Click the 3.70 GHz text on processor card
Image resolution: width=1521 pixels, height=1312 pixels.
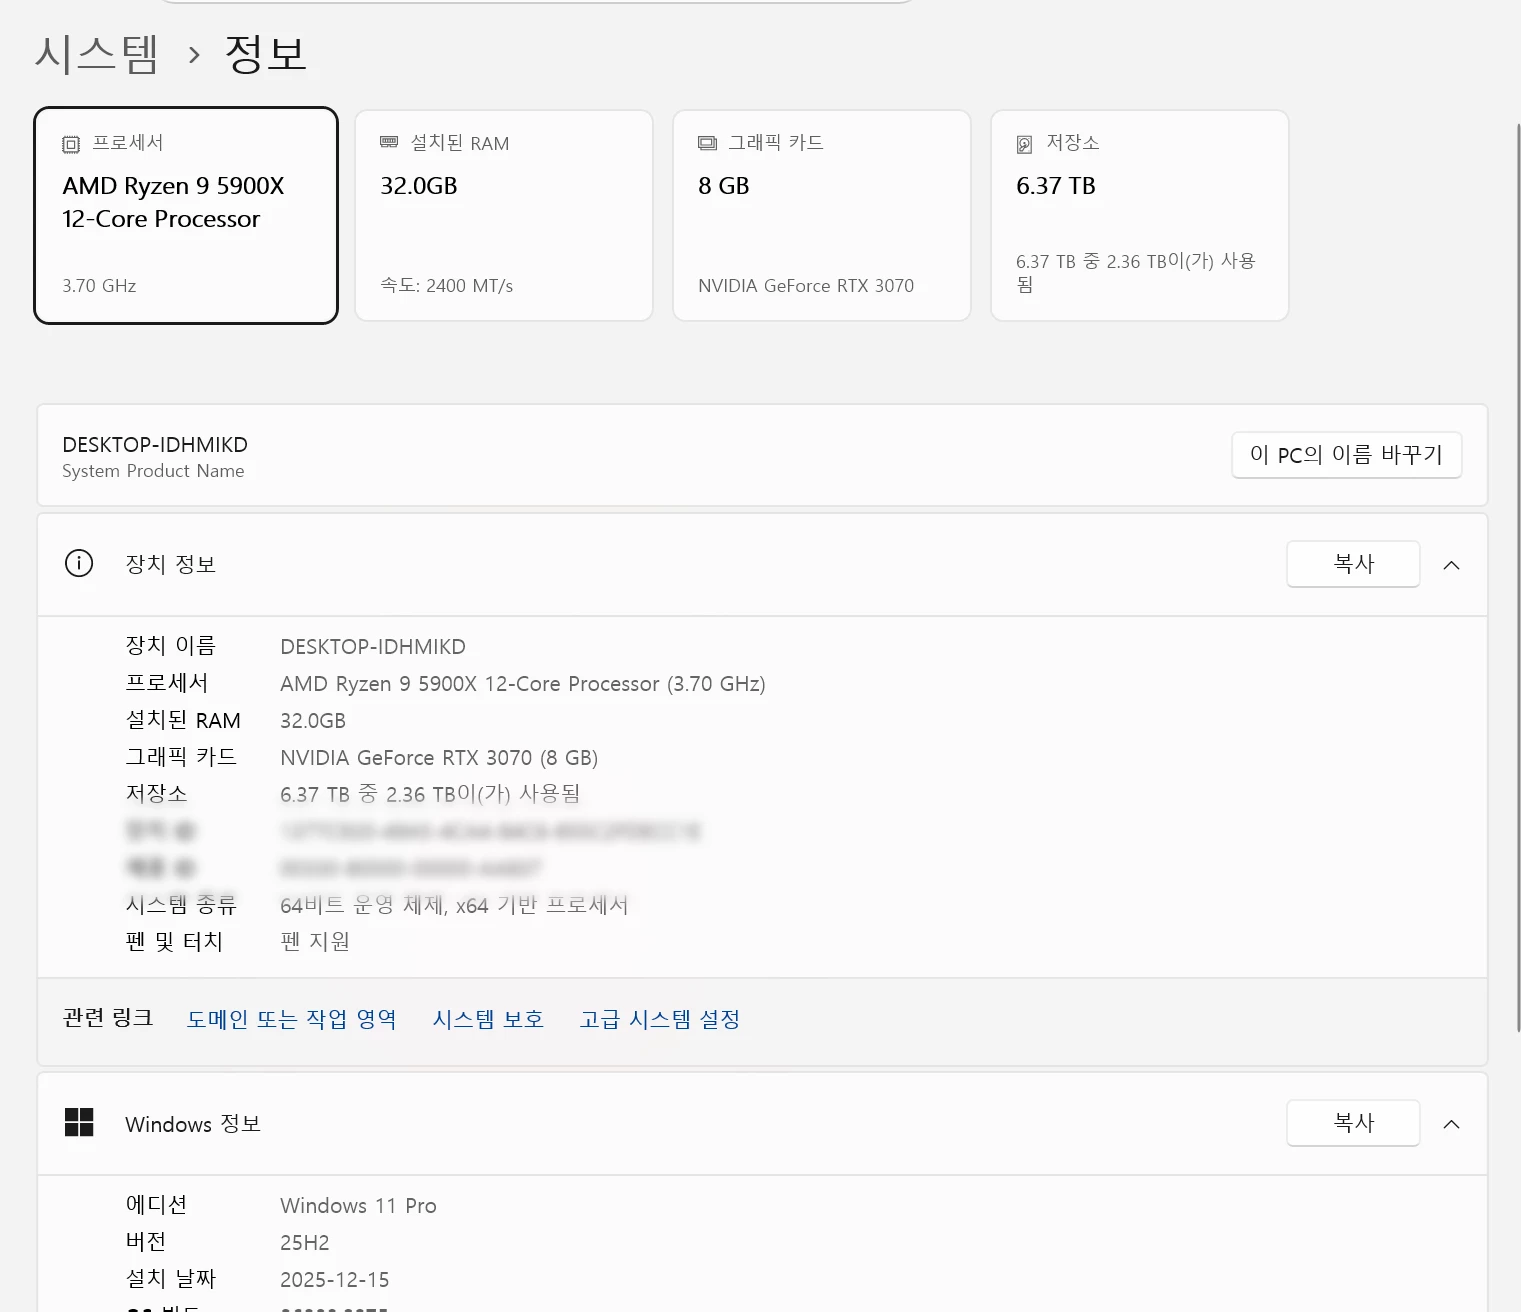[x=99, y=286]
